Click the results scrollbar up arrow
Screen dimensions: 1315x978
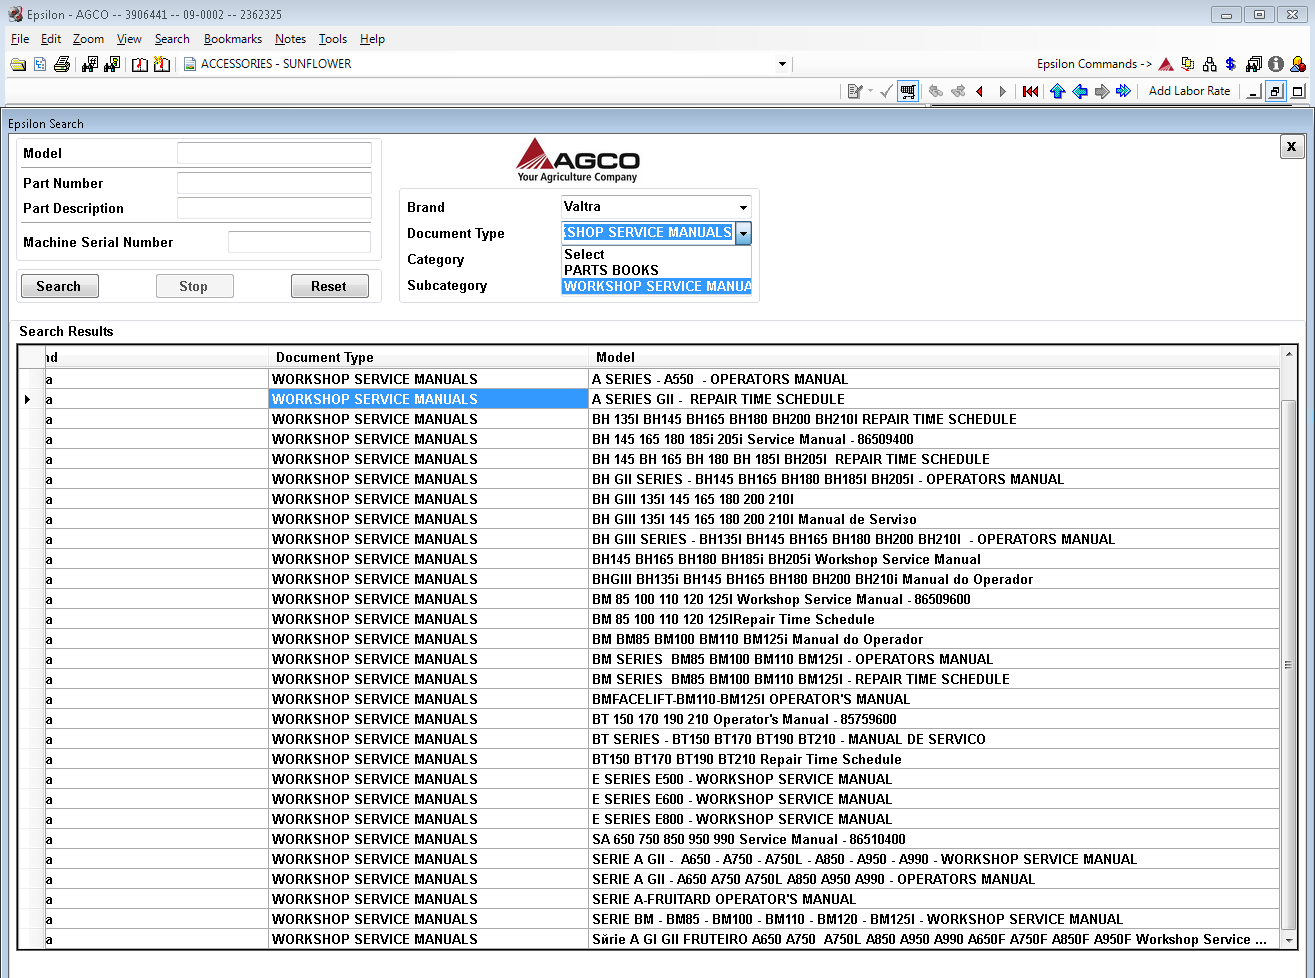[x=1289, y=354]
